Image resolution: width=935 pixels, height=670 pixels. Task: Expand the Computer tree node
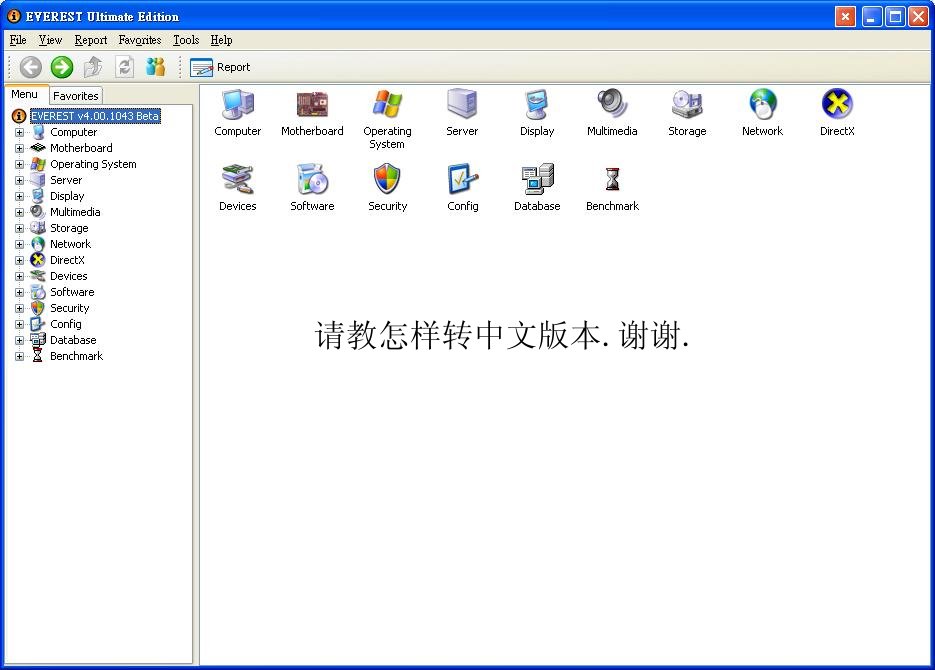(19, 132)
